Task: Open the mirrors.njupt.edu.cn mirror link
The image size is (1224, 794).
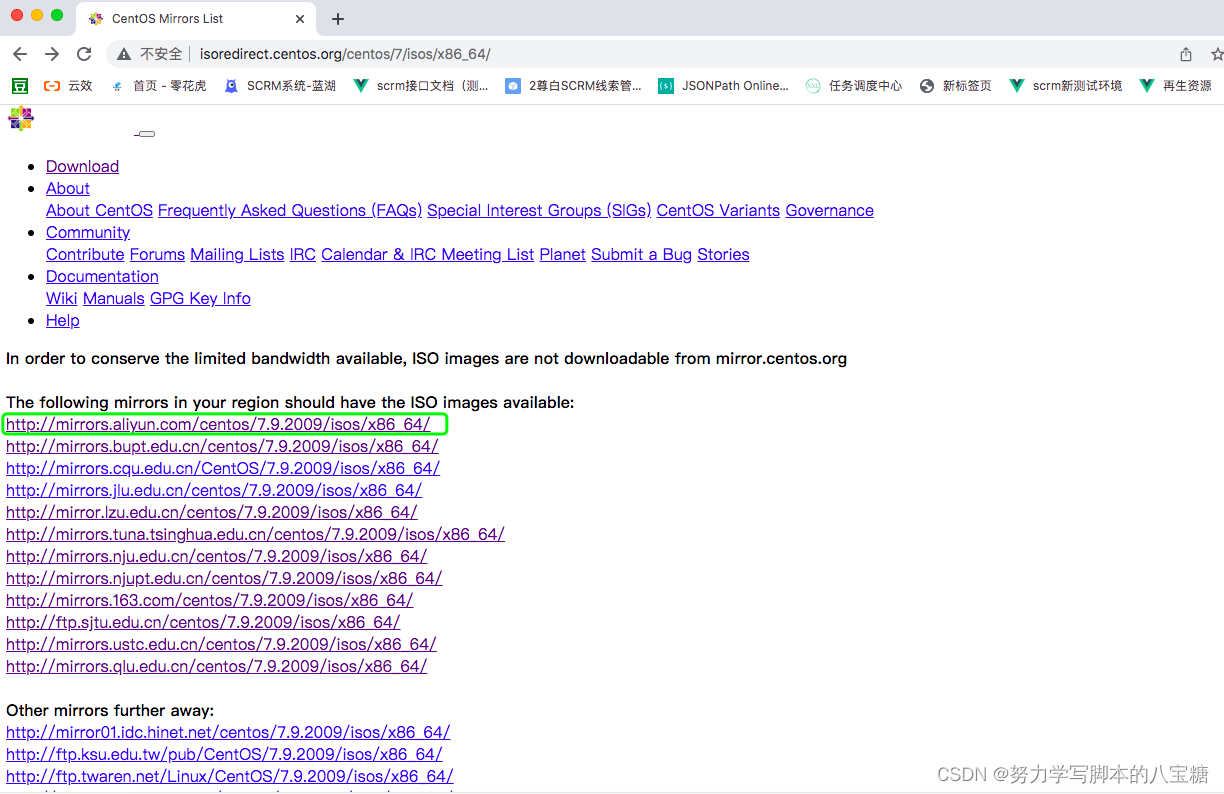Action: point(224,579)
